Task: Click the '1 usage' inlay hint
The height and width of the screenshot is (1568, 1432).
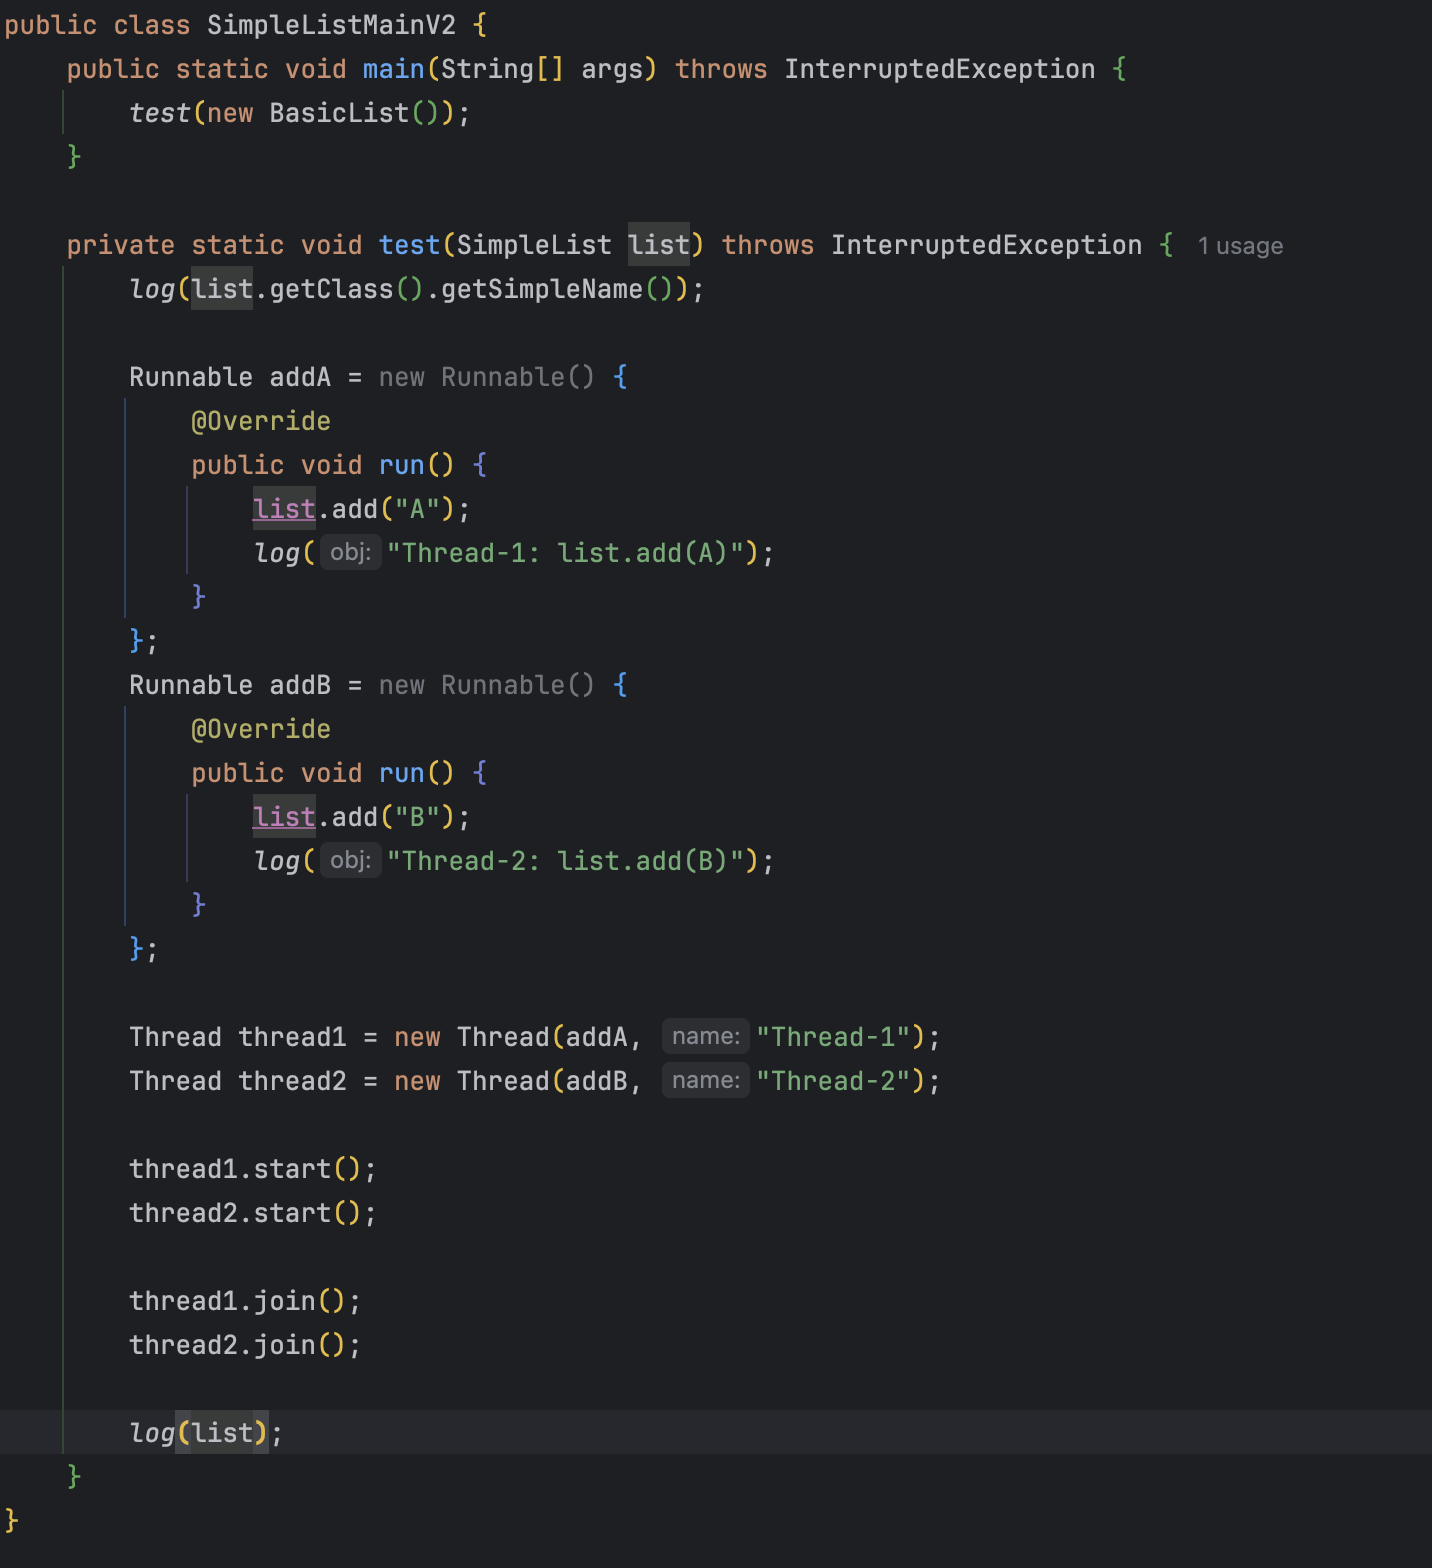Action: pyautogui.click(x=1240, y=246)
